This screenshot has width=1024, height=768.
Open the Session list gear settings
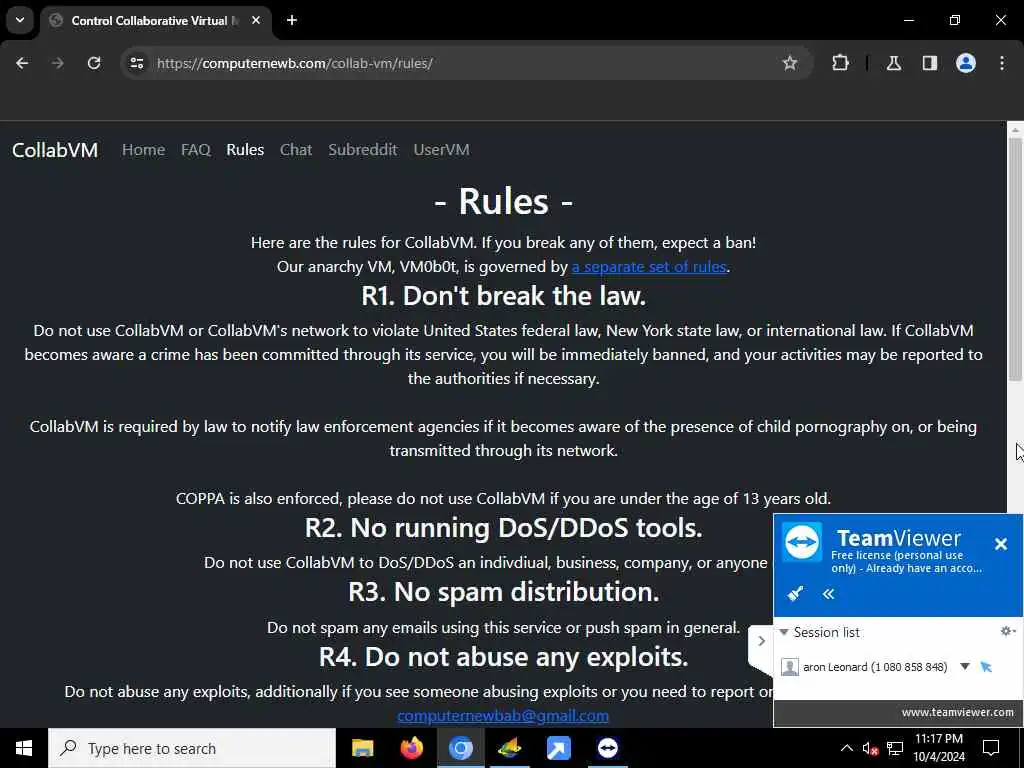[x=1008, y=631]
